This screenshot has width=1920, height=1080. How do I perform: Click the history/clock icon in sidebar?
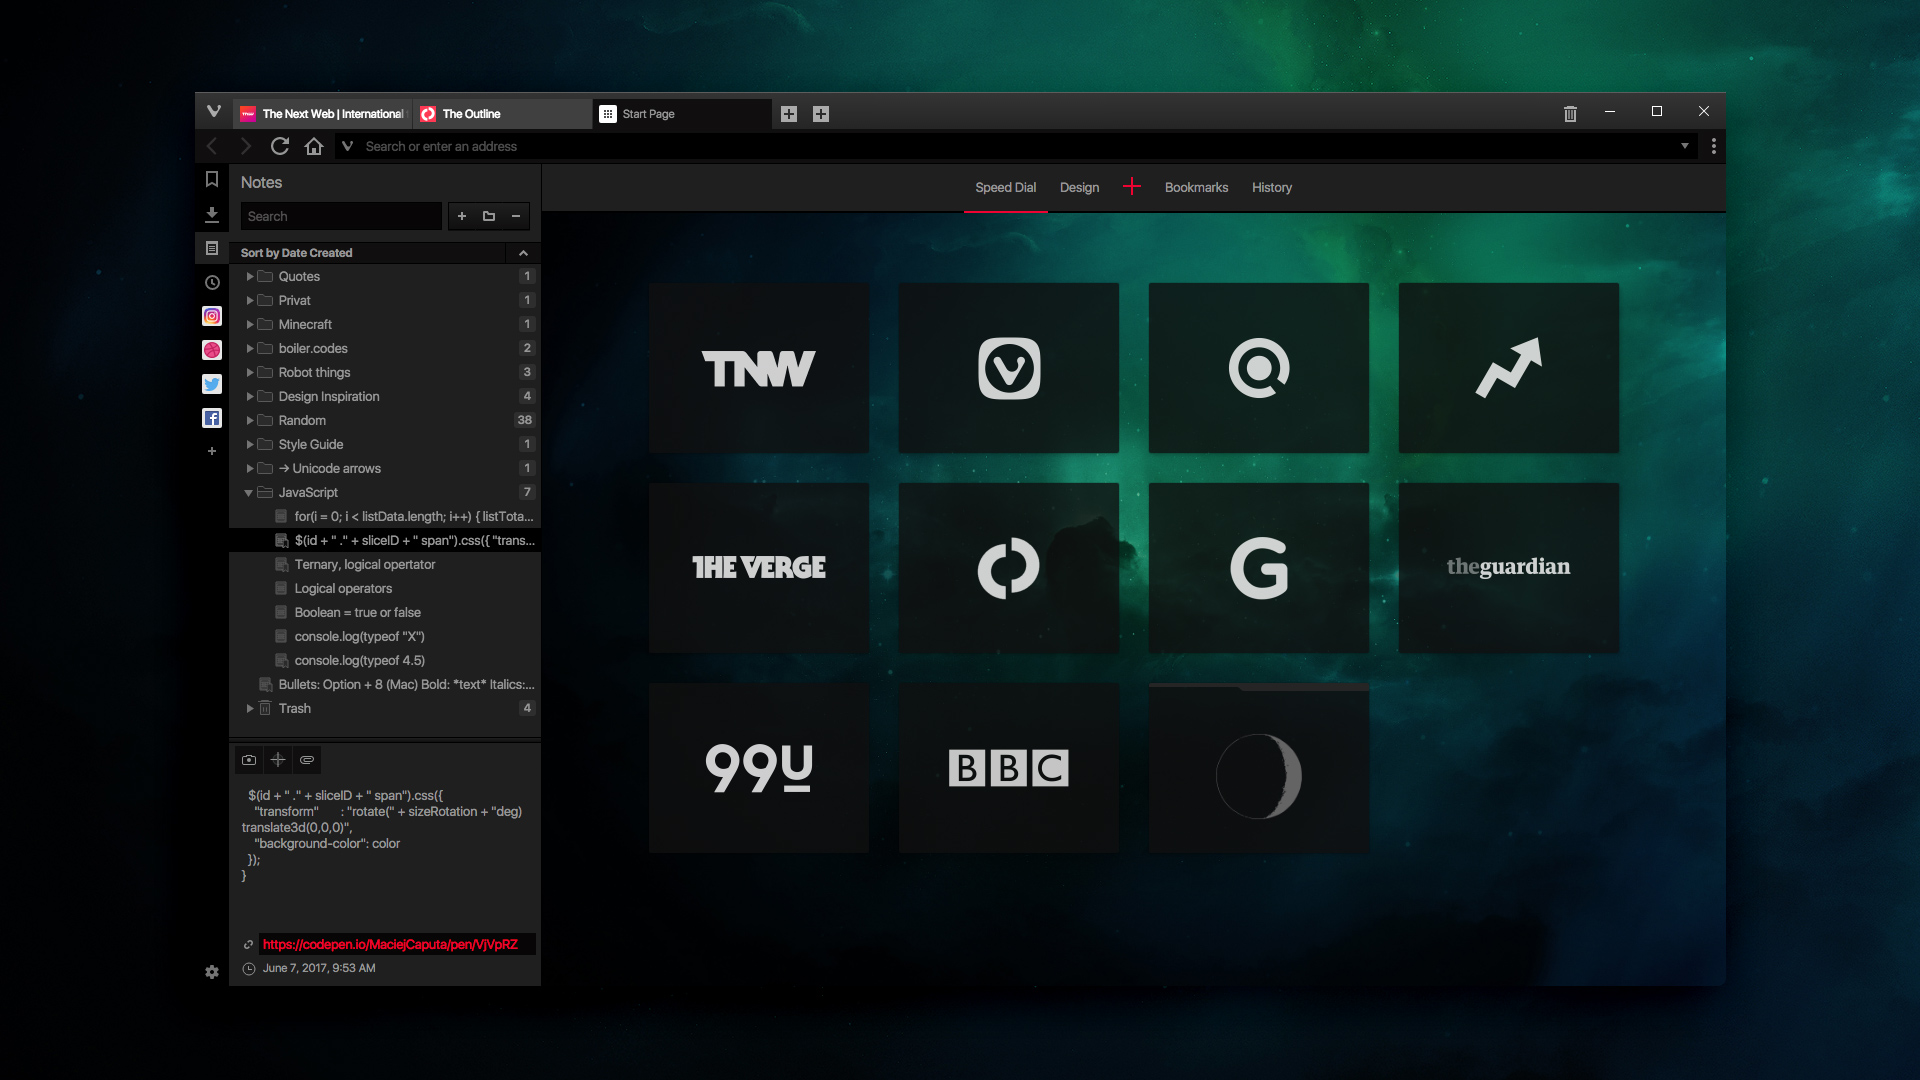pyautogui.click(x=211, y=282)
